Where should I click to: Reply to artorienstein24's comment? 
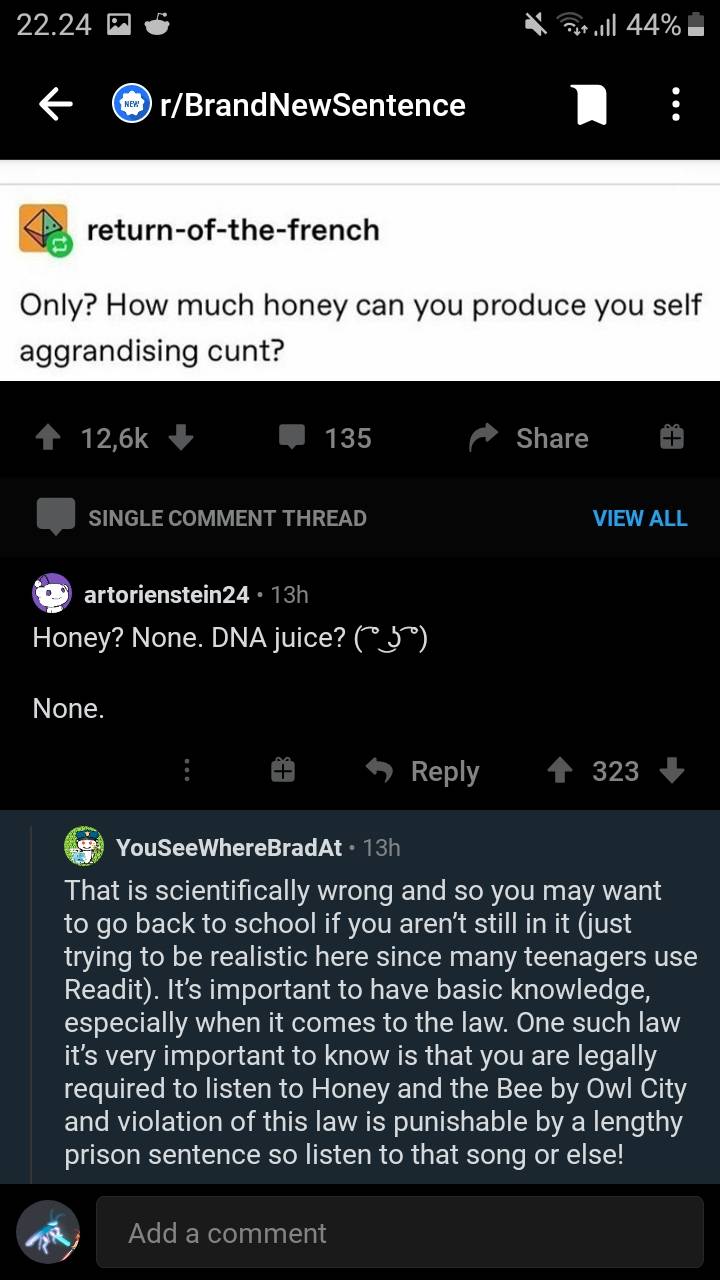(x=422, y=771)
